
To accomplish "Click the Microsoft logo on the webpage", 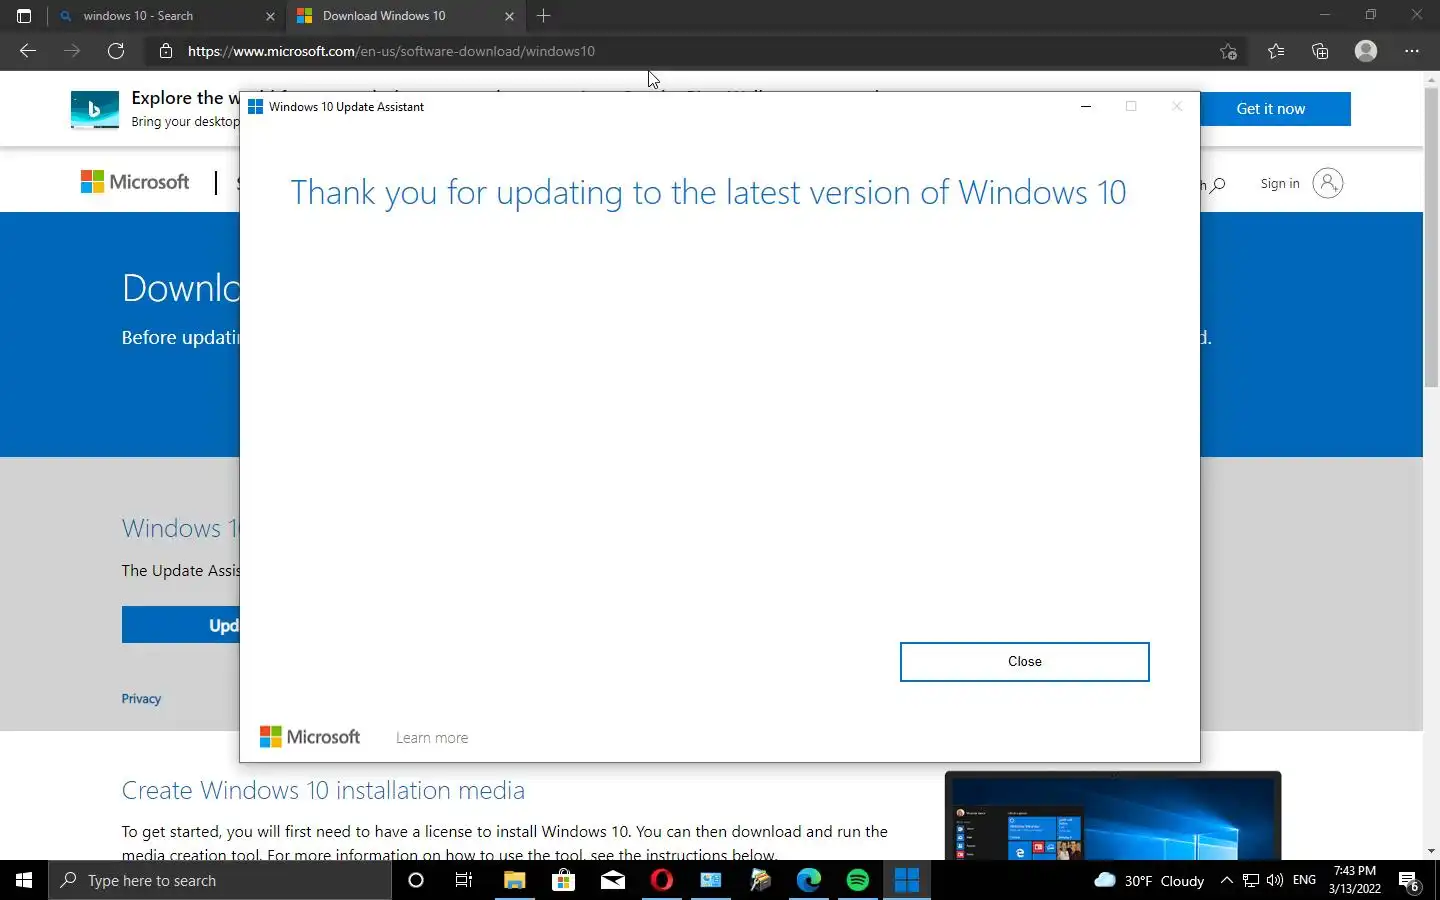I will (135, 182).
